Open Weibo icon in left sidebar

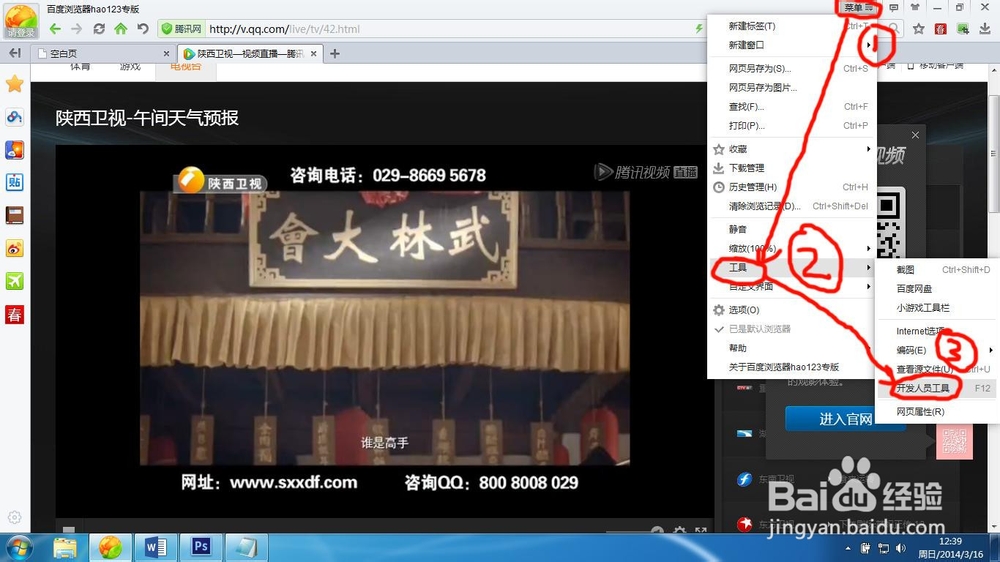(14, 248)
